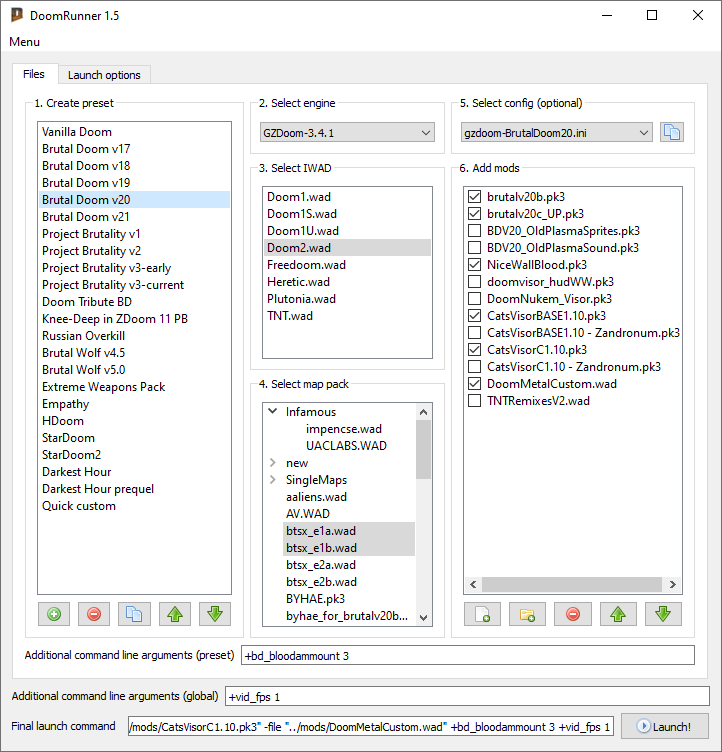Move the selected preset up
722x752 pixels.
[175, 614]
